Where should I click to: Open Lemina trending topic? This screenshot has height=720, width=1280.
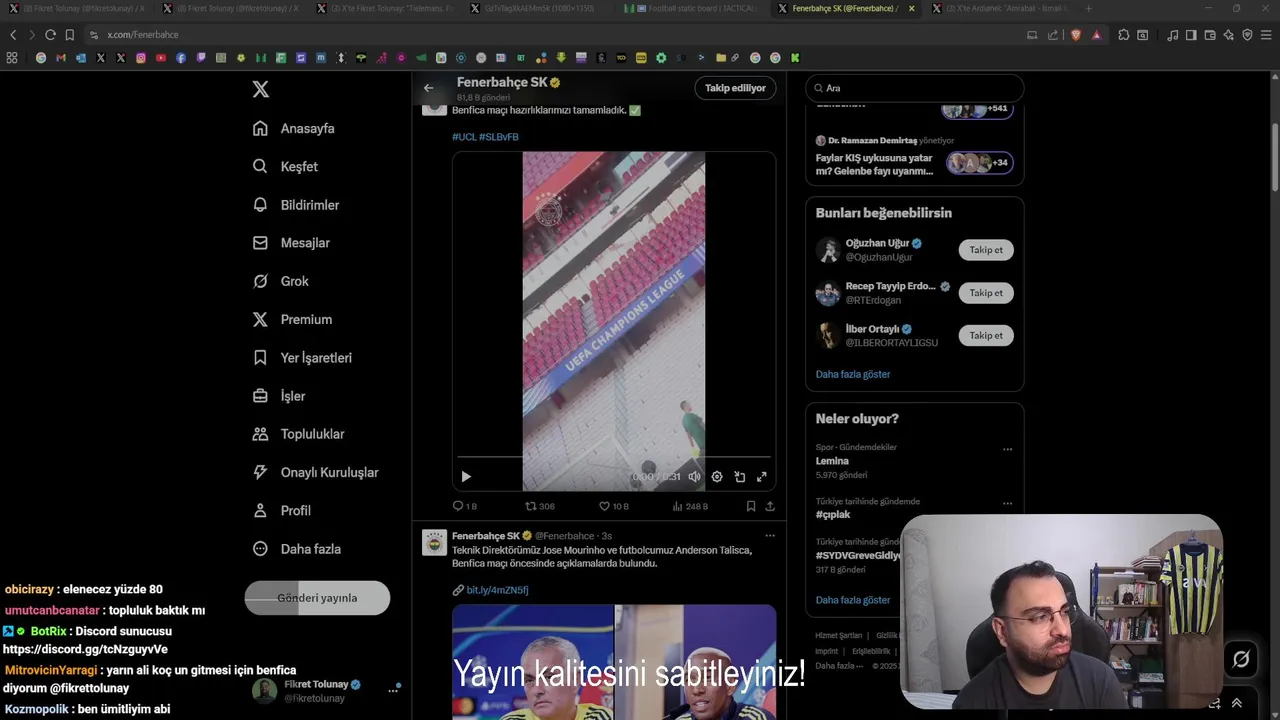point(832,461)
